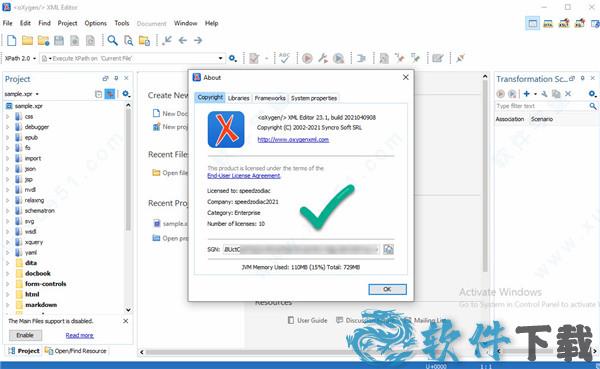Click the New document toolbar icon

pos(11,40)
